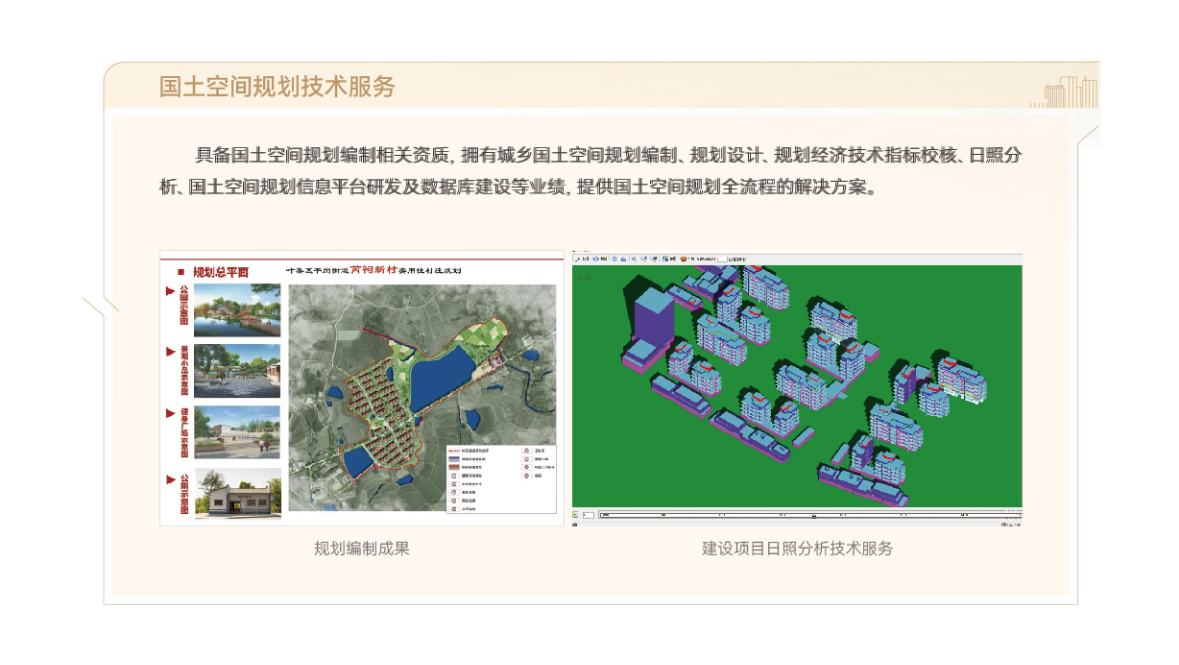Viewport: 1179px width, 665px height.
Task: Open the fitness square rendering thumbnail
Action: click(236, 432)
